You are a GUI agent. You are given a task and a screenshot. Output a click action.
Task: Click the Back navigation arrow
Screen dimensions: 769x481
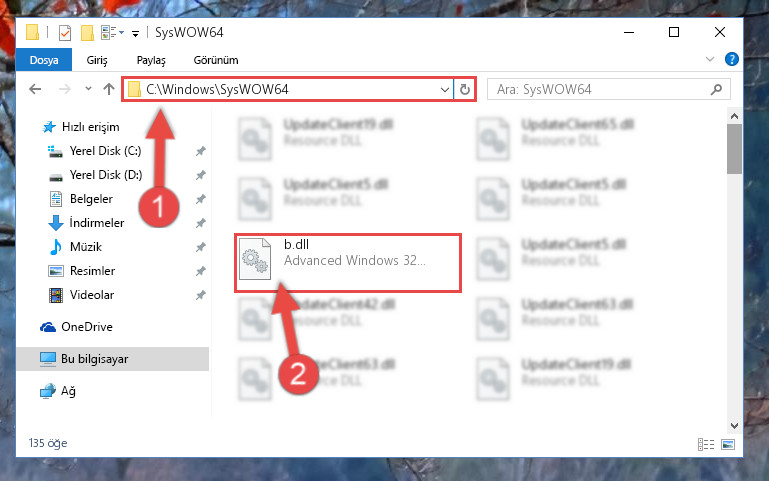click(35, 89)
